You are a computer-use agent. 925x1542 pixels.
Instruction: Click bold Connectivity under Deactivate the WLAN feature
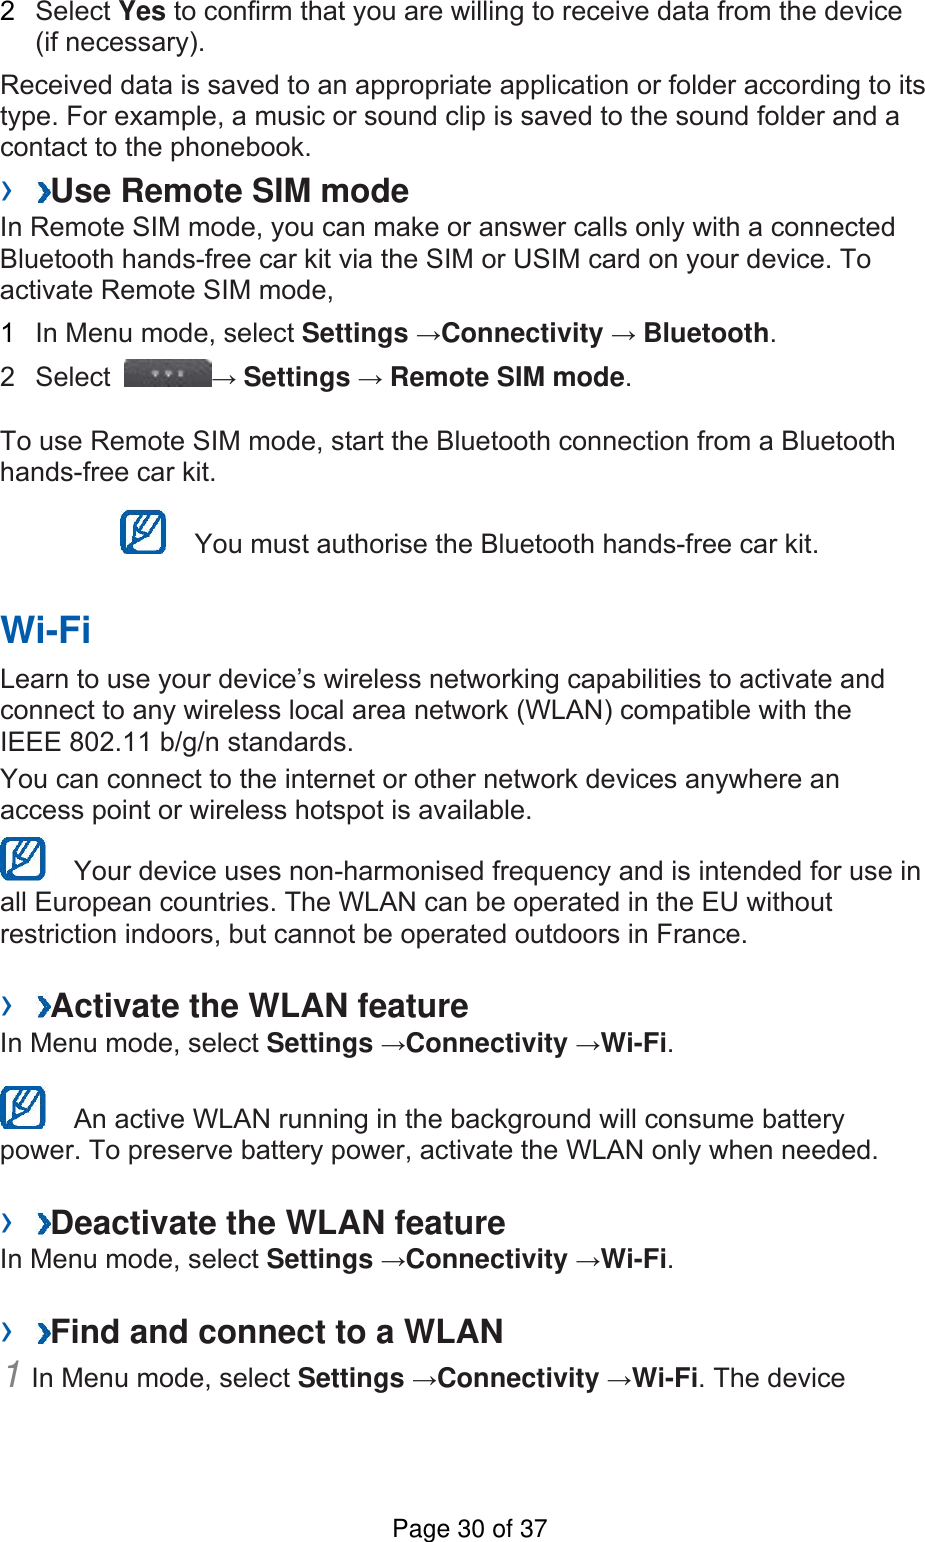tap(487, 1259)
